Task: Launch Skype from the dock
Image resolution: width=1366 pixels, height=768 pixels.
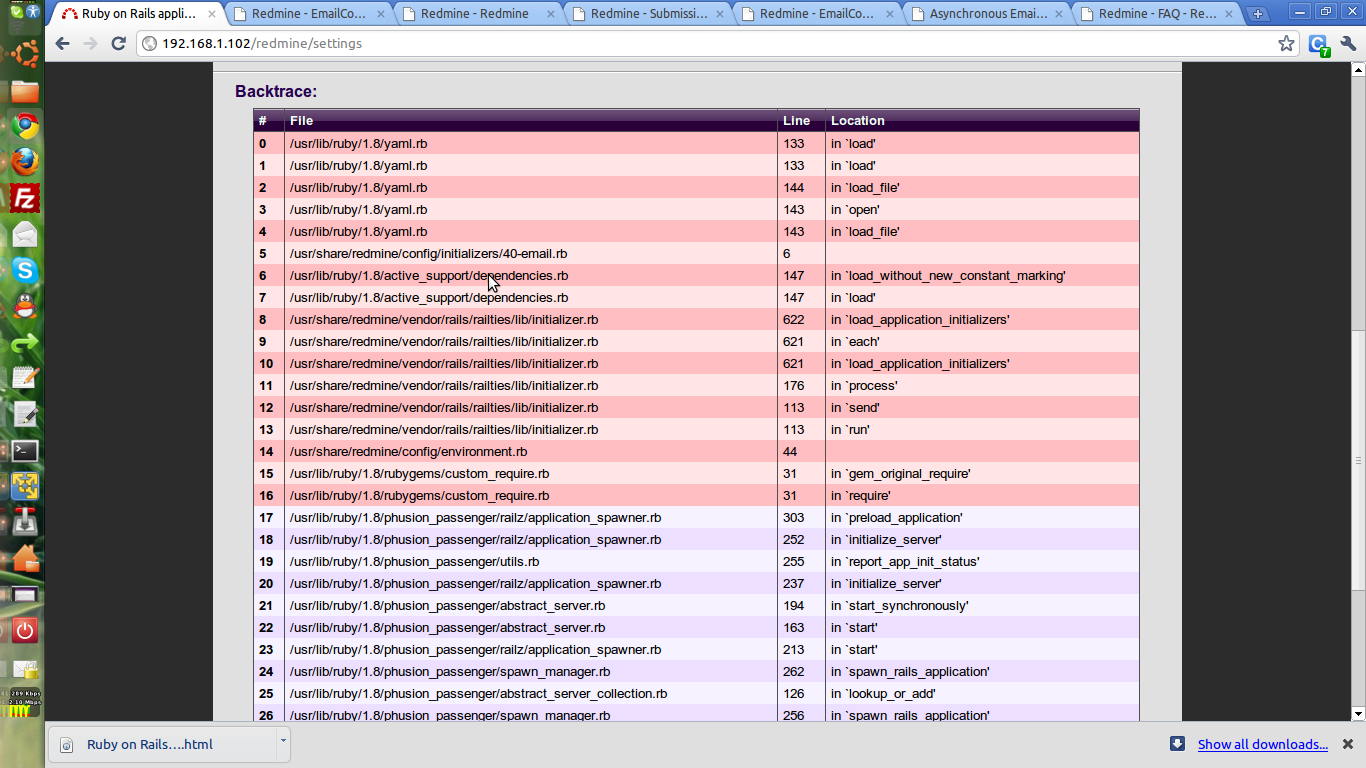Action: (25, 270)
